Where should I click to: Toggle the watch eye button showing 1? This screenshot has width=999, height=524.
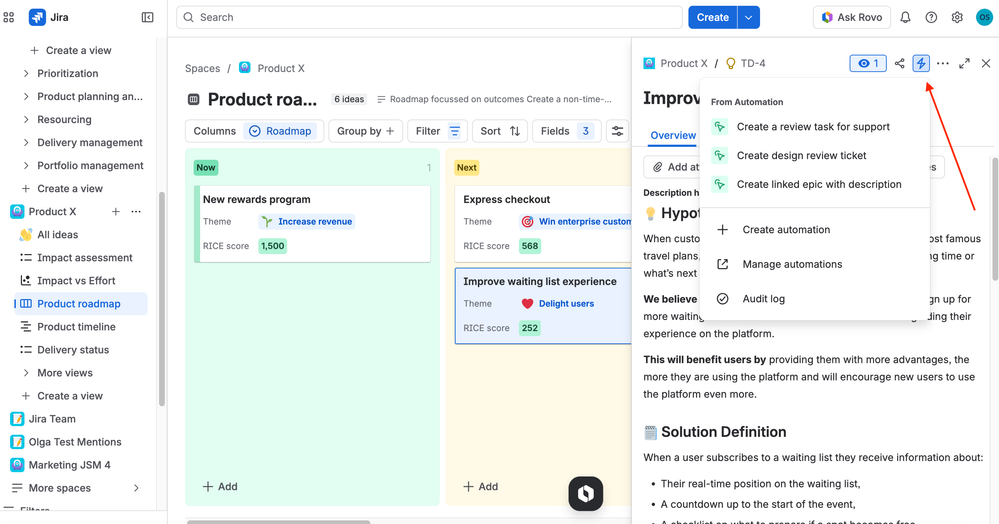[868, 63]
